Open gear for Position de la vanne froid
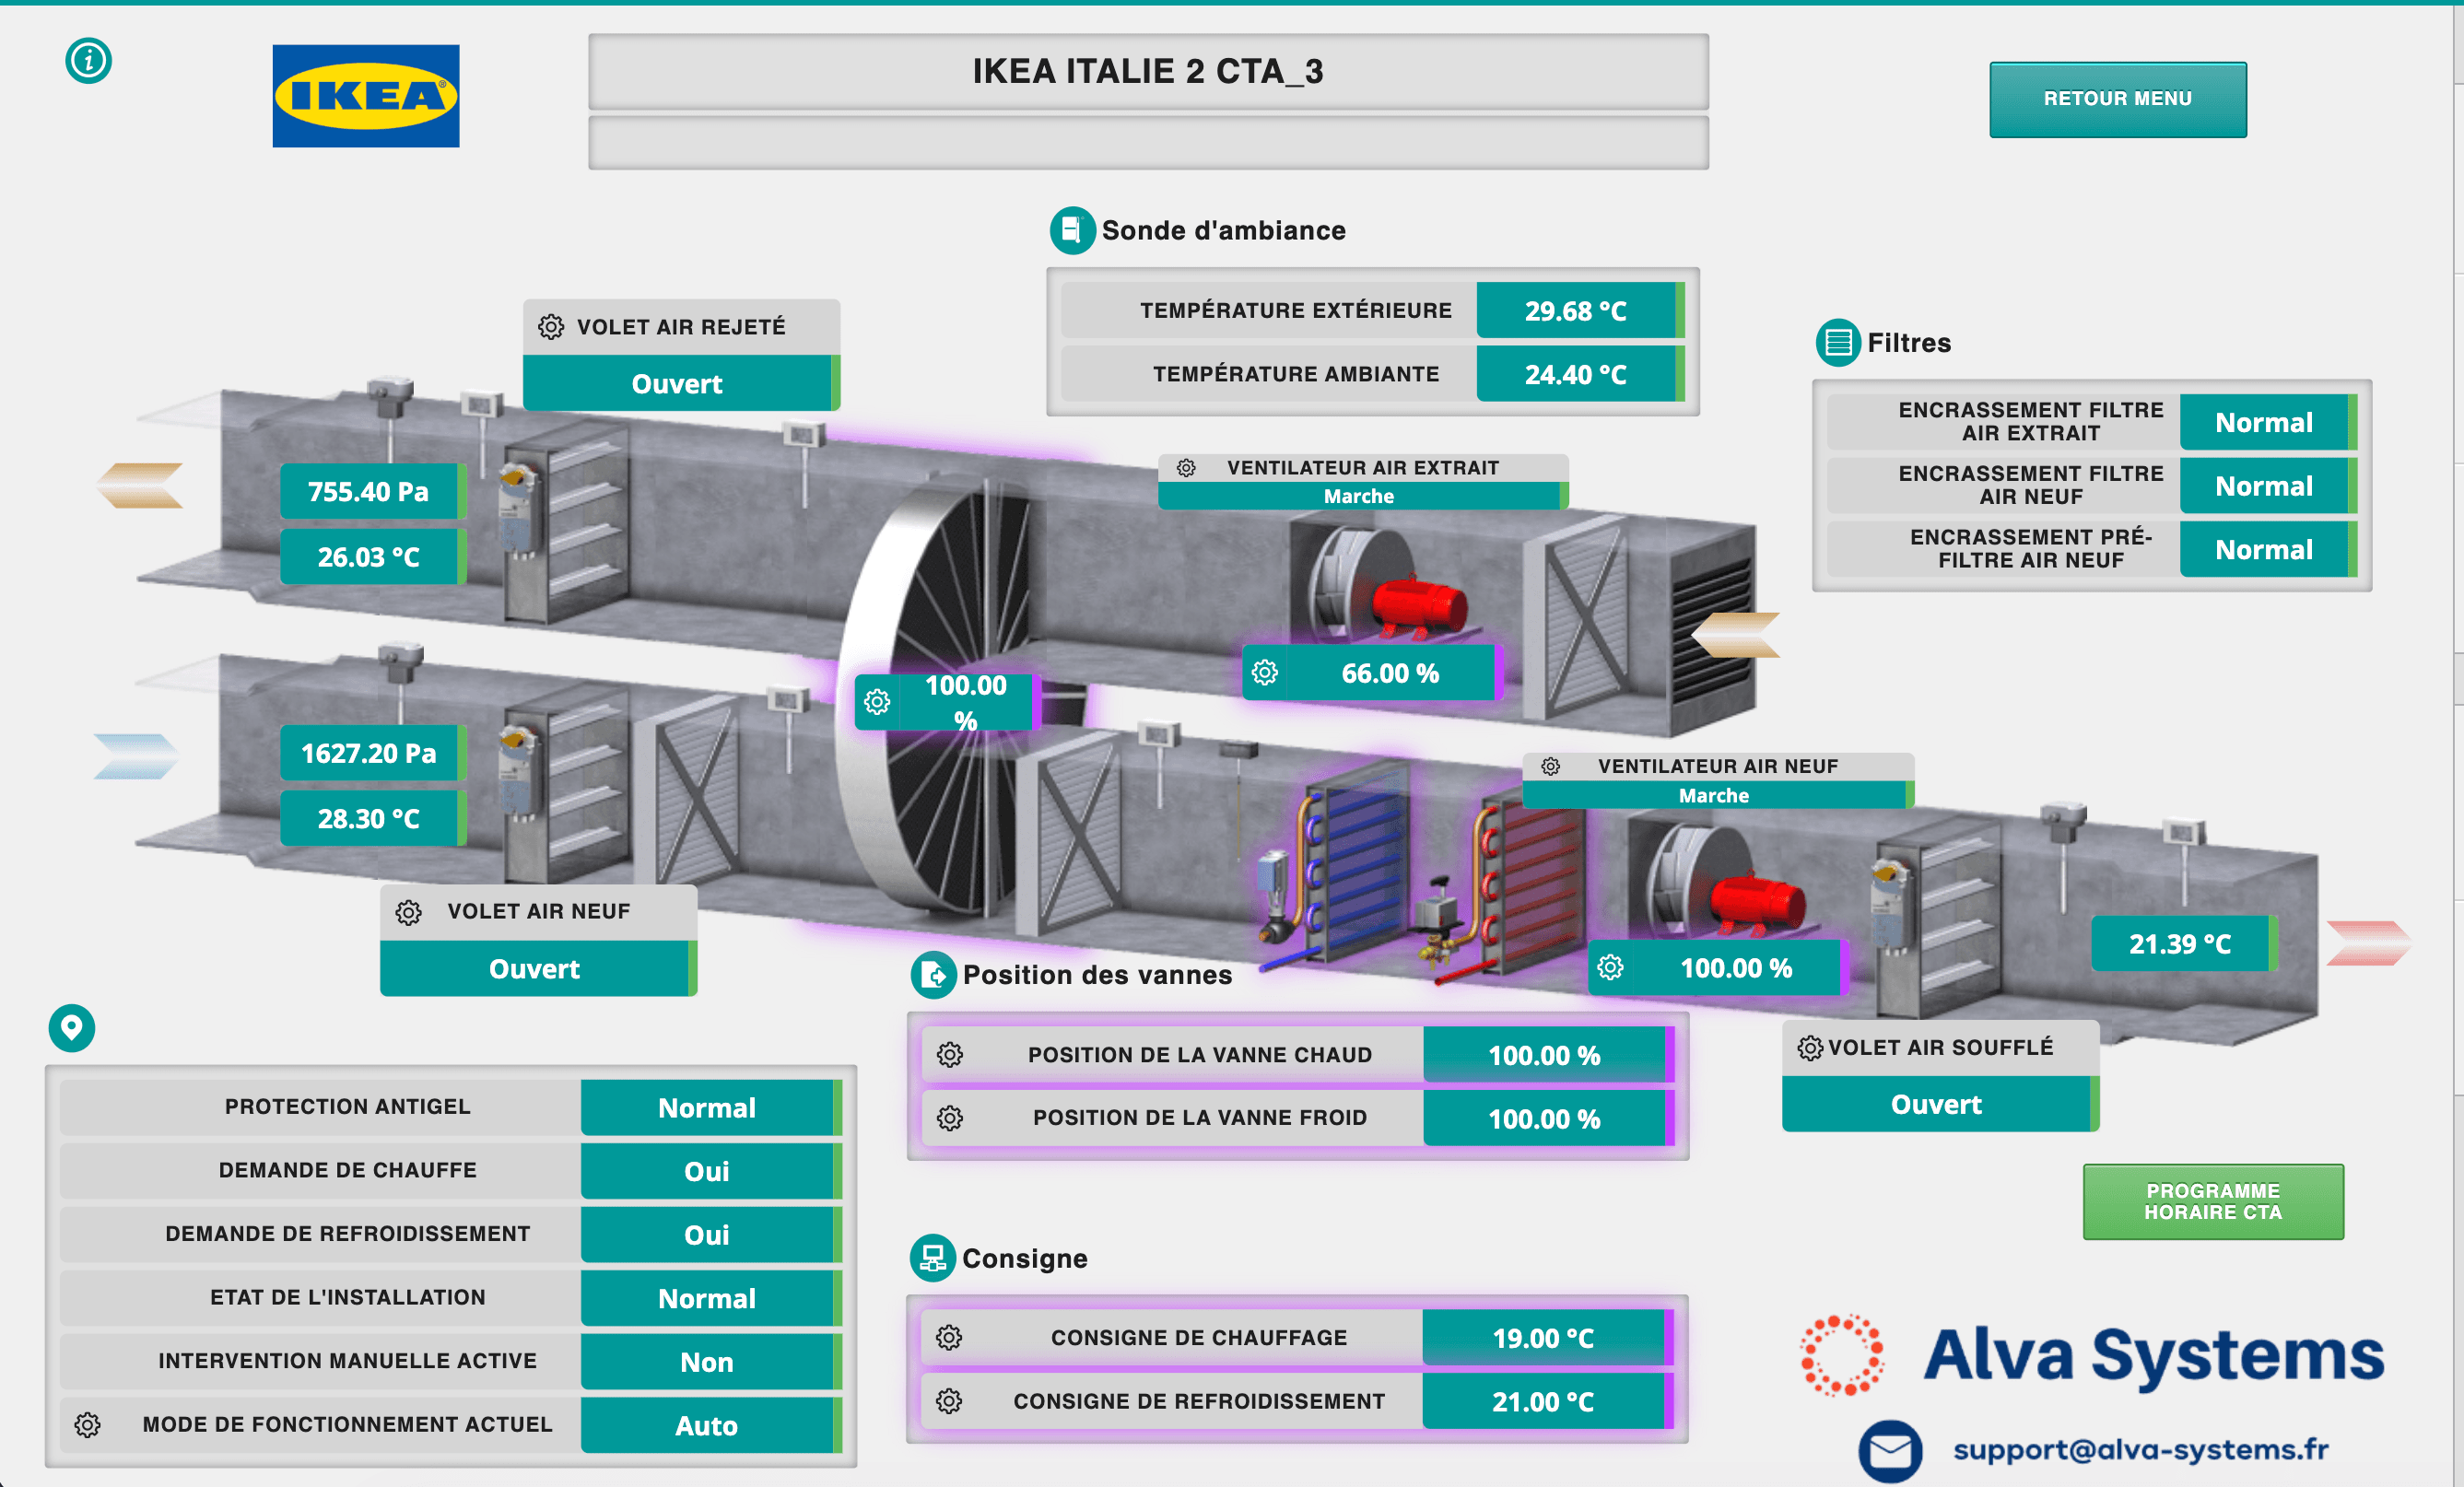 pos(950,1117)
